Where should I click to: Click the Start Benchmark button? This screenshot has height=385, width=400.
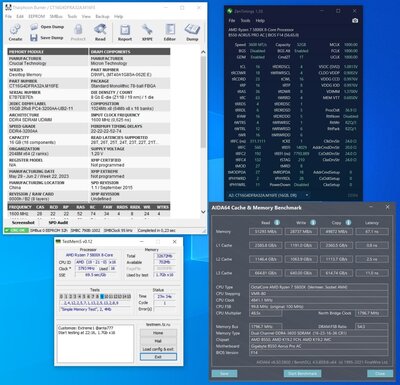coord(302,373)
